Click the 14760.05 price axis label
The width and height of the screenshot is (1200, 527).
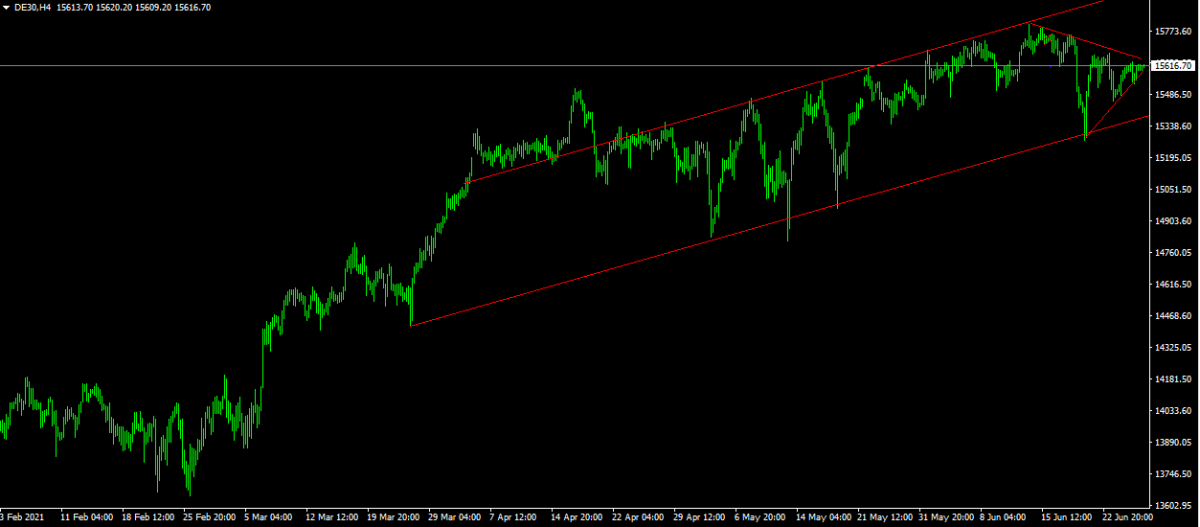pos(1173,253)
